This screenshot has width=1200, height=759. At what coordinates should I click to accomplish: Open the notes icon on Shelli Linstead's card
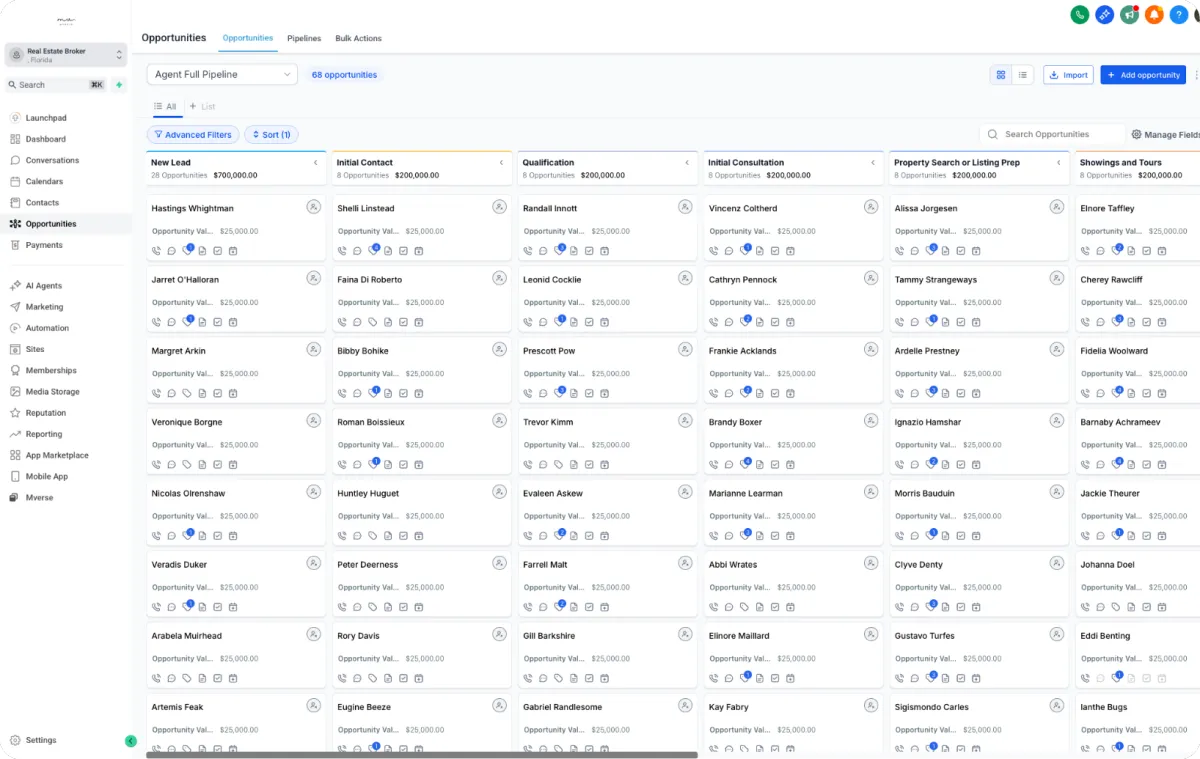[x=388, y=251]
